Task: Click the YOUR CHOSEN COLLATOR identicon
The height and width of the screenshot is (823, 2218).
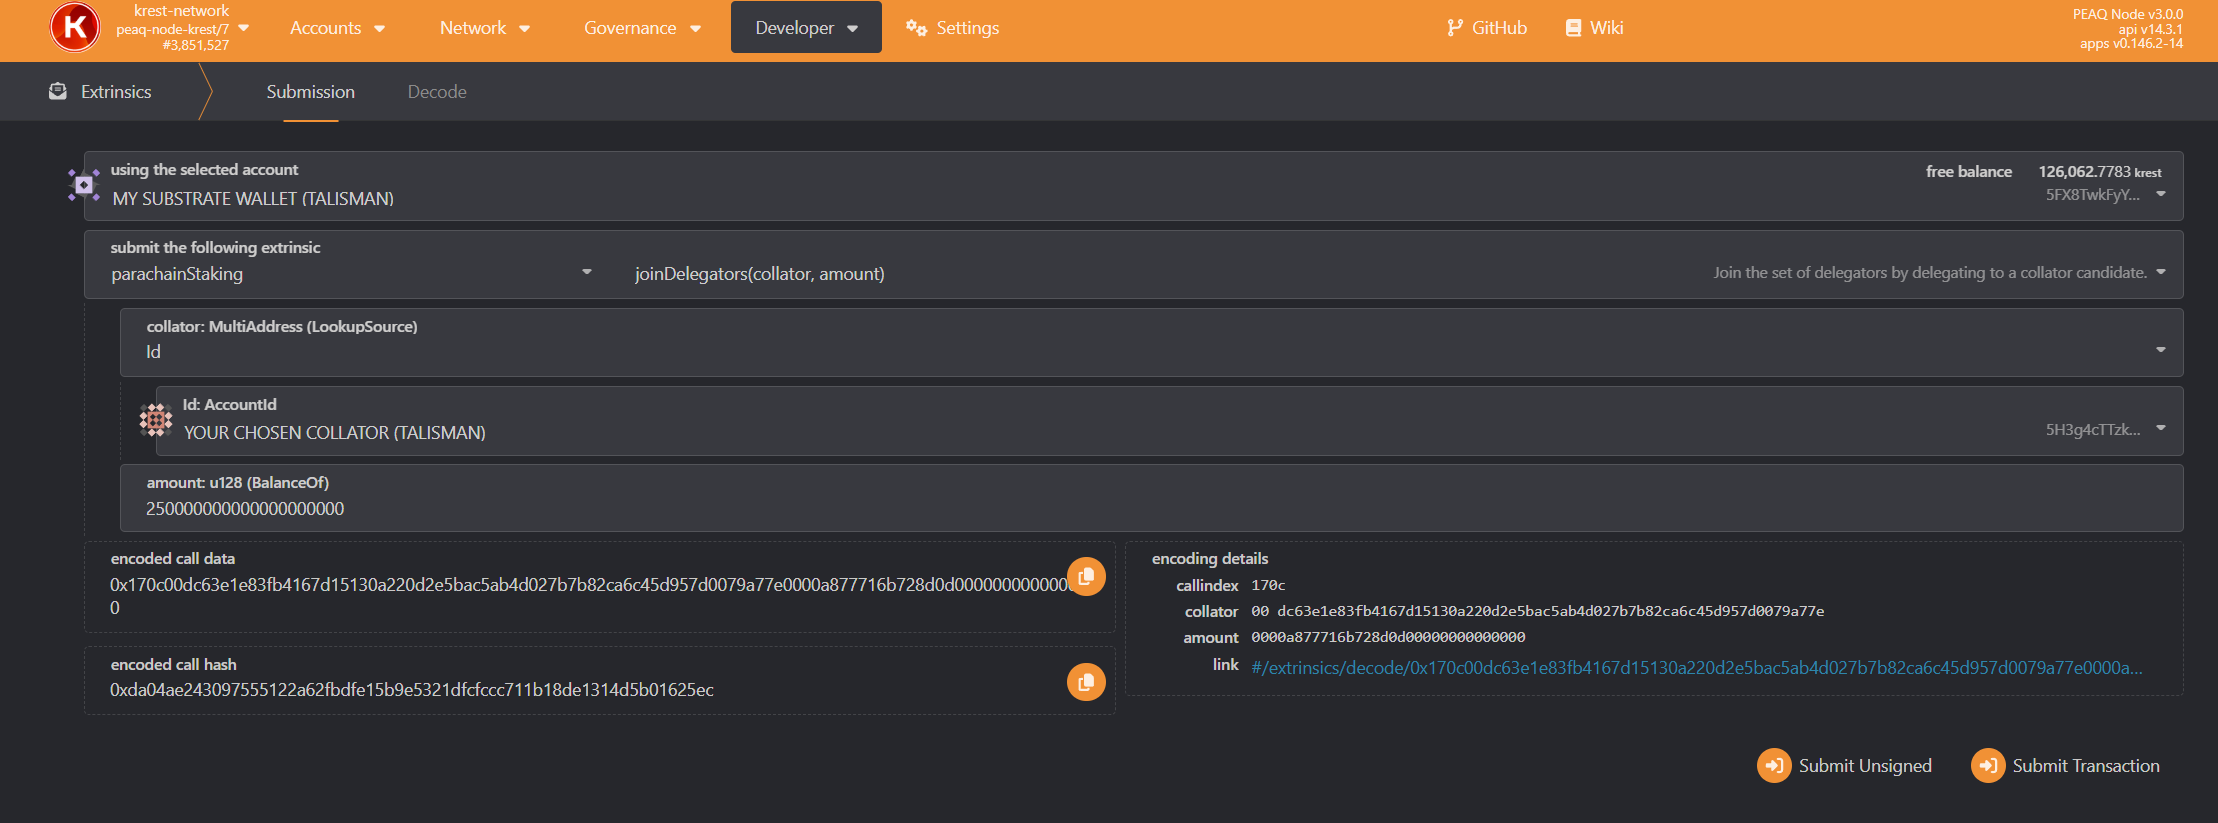Action: pyautogui.click(x=156, y=420)
